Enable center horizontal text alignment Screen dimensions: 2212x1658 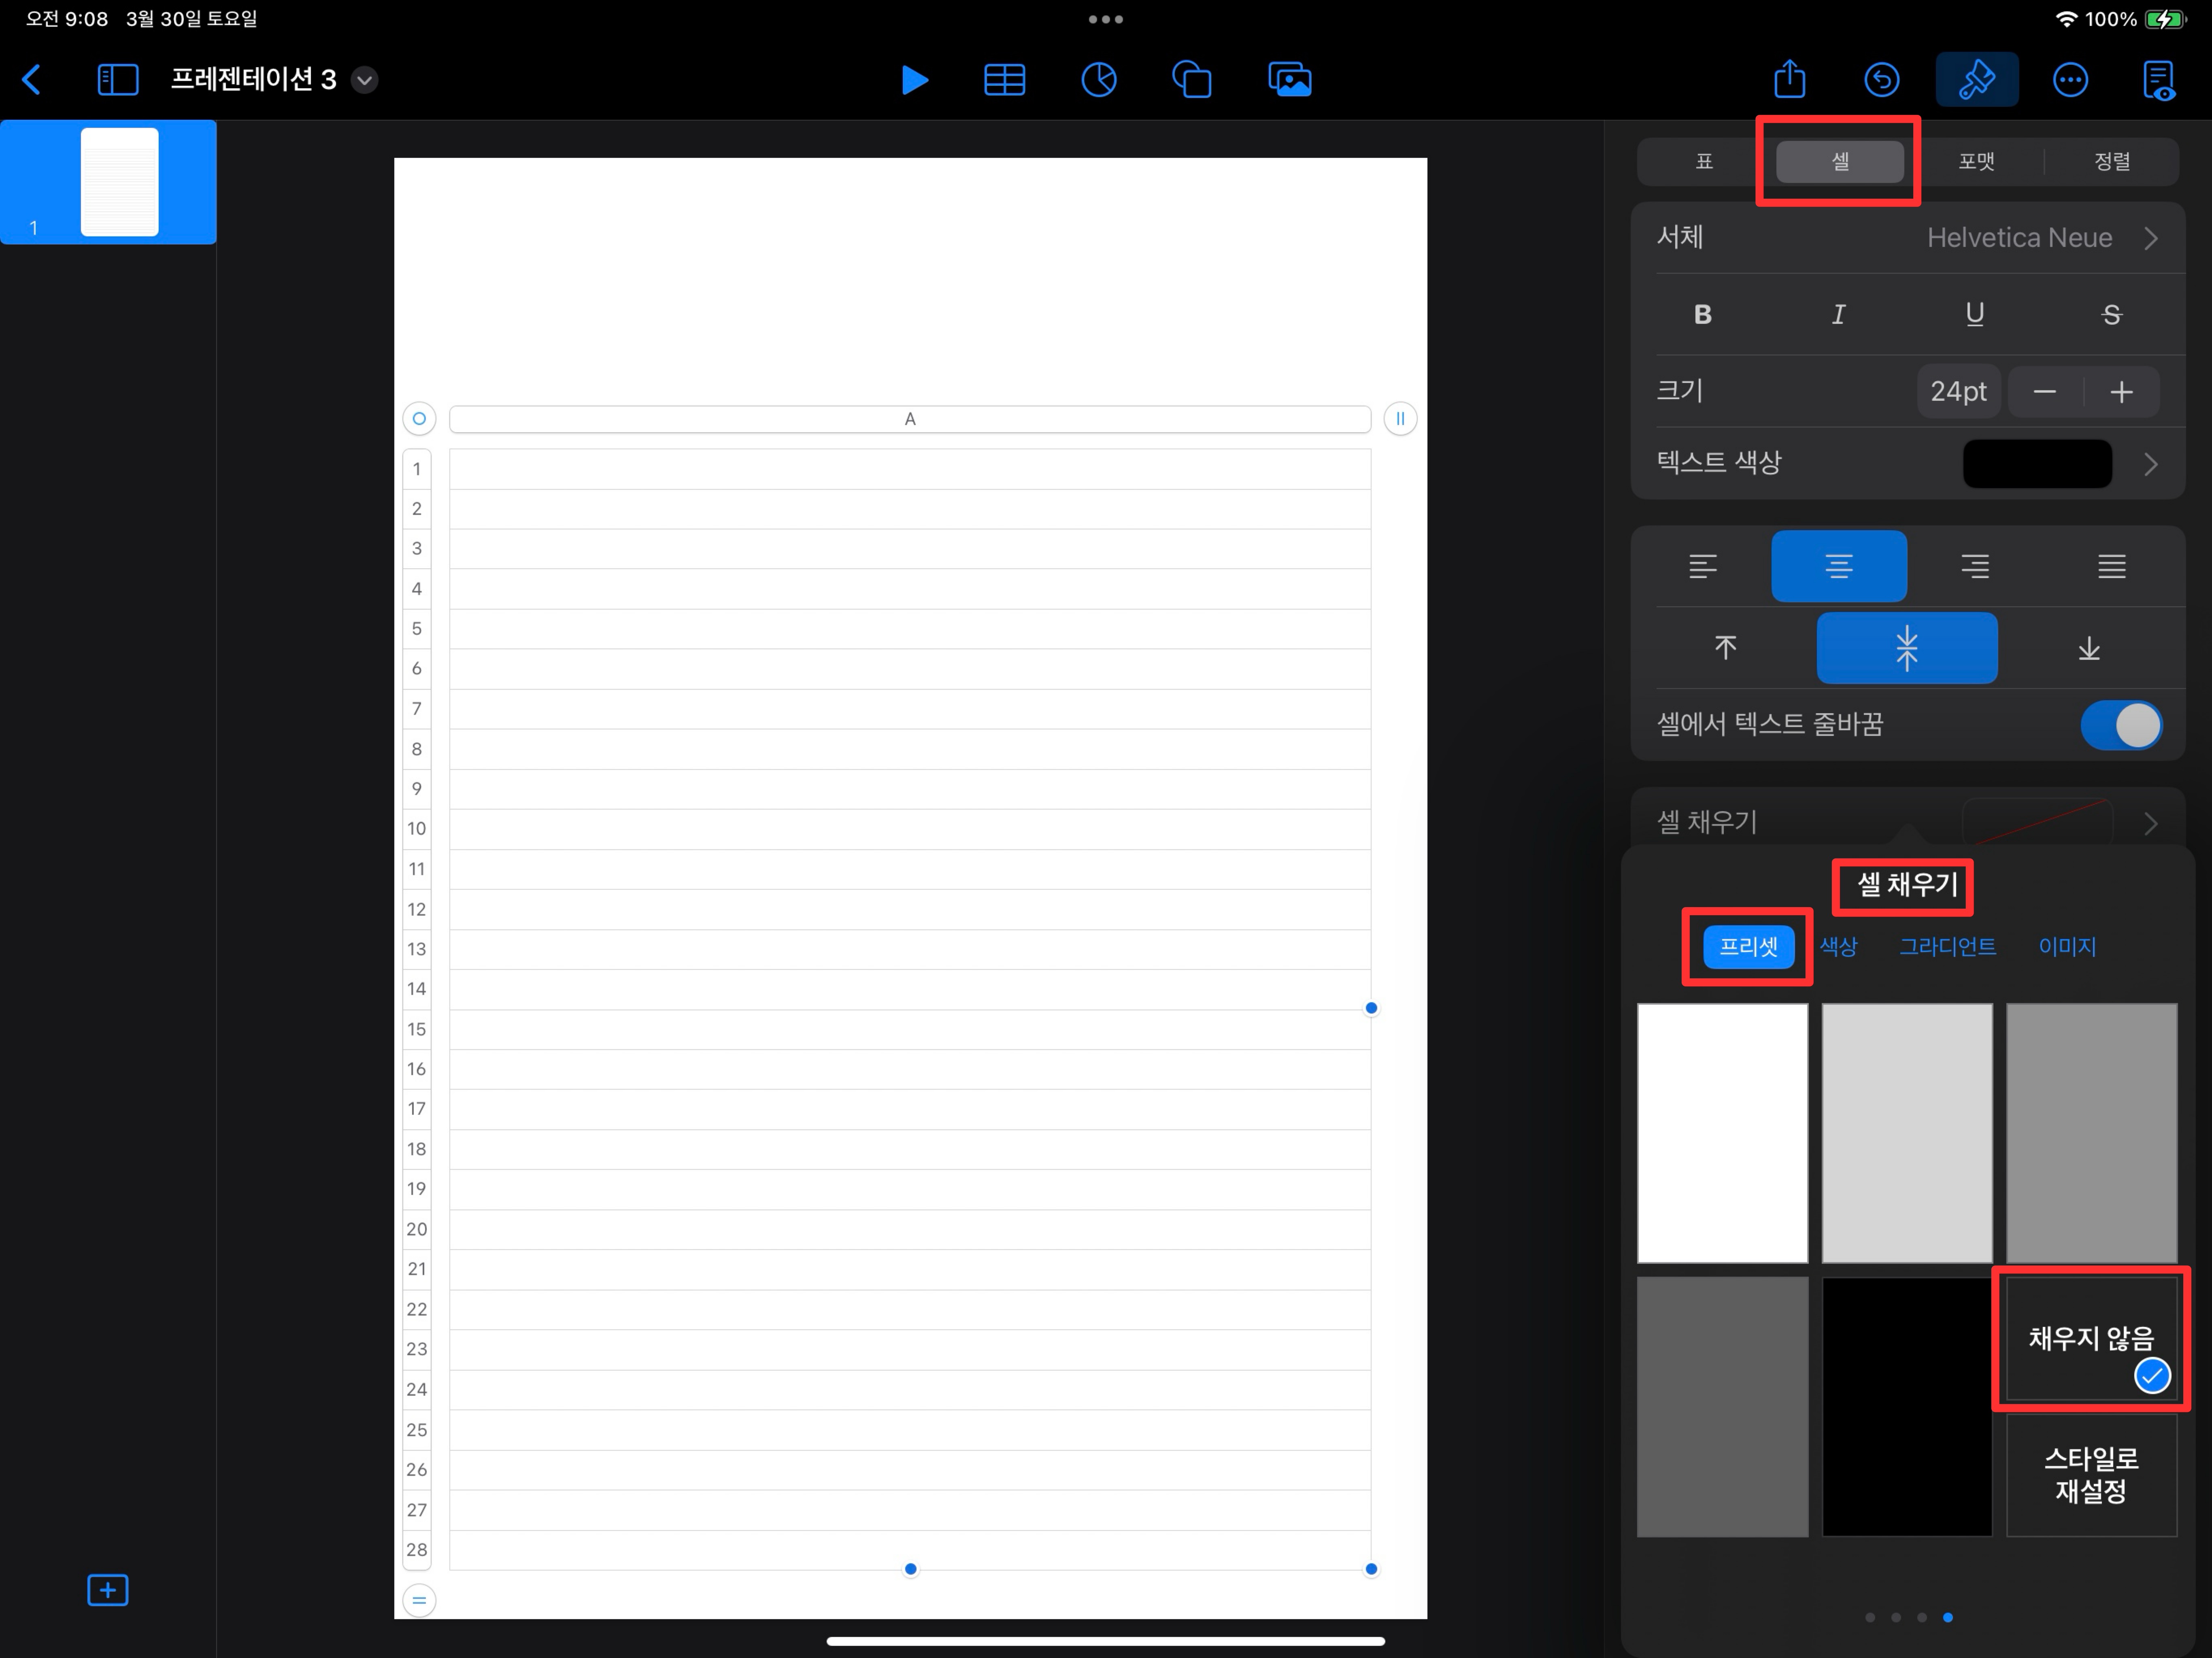coord(1838,566)
